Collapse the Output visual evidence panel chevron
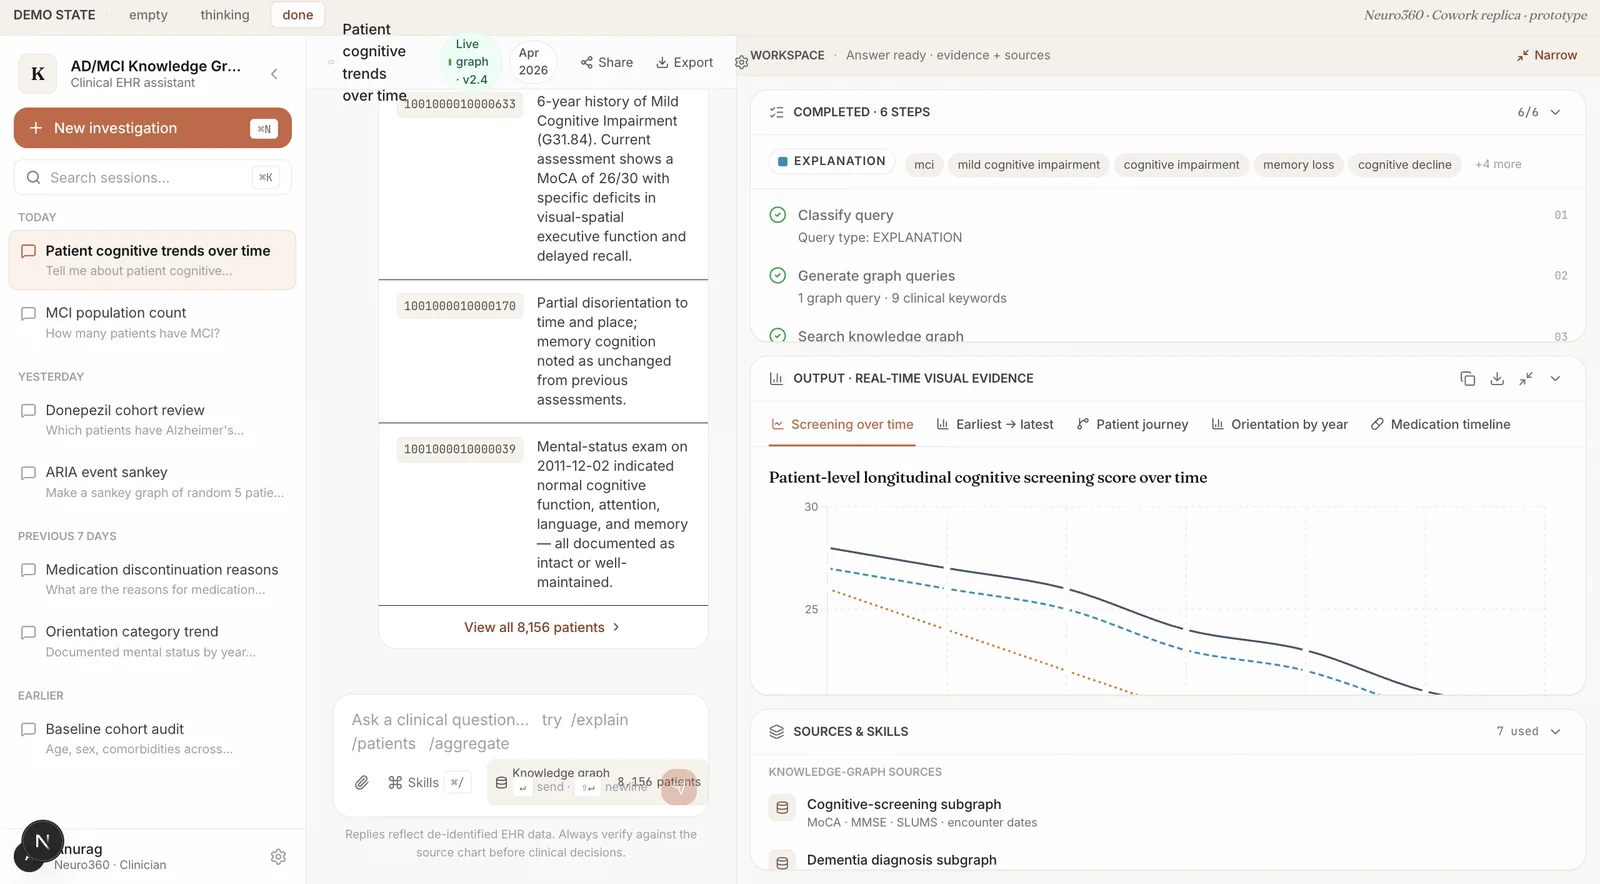 pos(1555,379)
